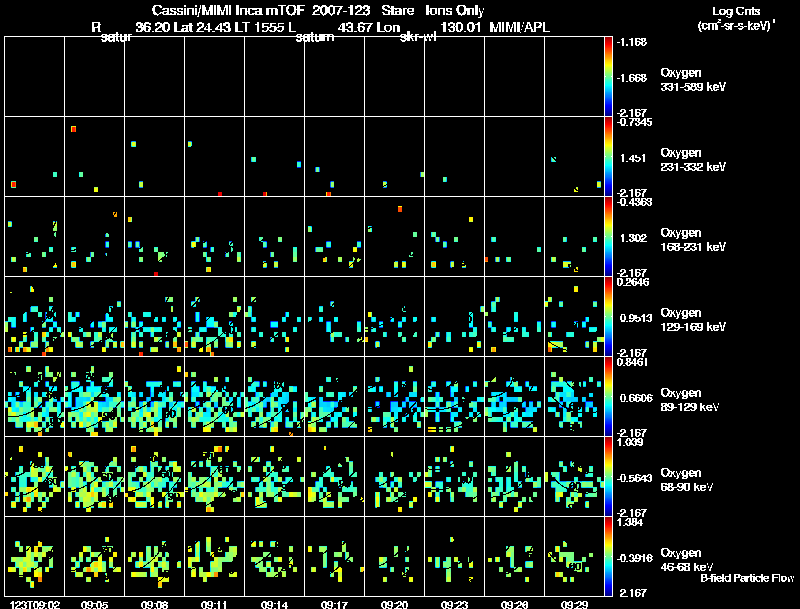Select the 123T09:02 start time label
The height and width of the screenshot is (609, 800).
coord(35,604)
